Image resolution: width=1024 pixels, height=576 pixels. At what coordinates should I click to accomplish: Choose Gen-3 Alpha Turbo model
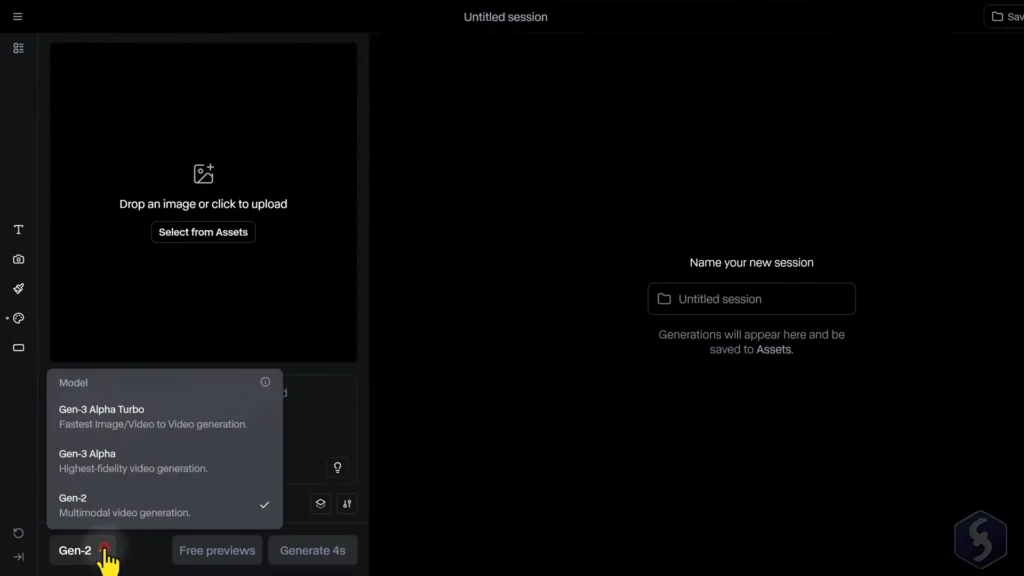pyautogui.click(x=165, y=417)
